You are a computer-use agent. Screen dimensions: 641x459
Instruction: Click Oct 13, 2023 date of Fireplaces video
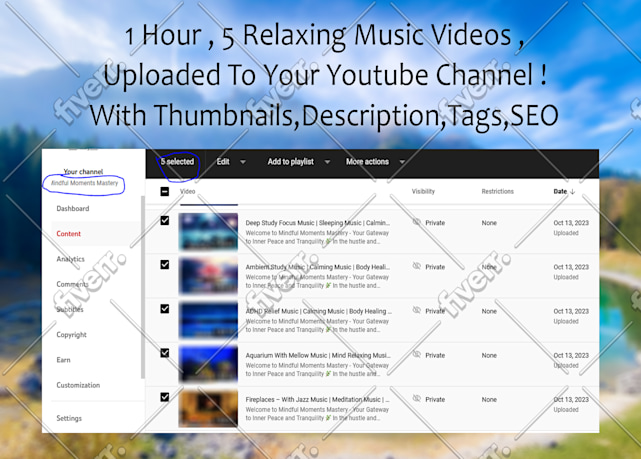click(x=571, y=399)
